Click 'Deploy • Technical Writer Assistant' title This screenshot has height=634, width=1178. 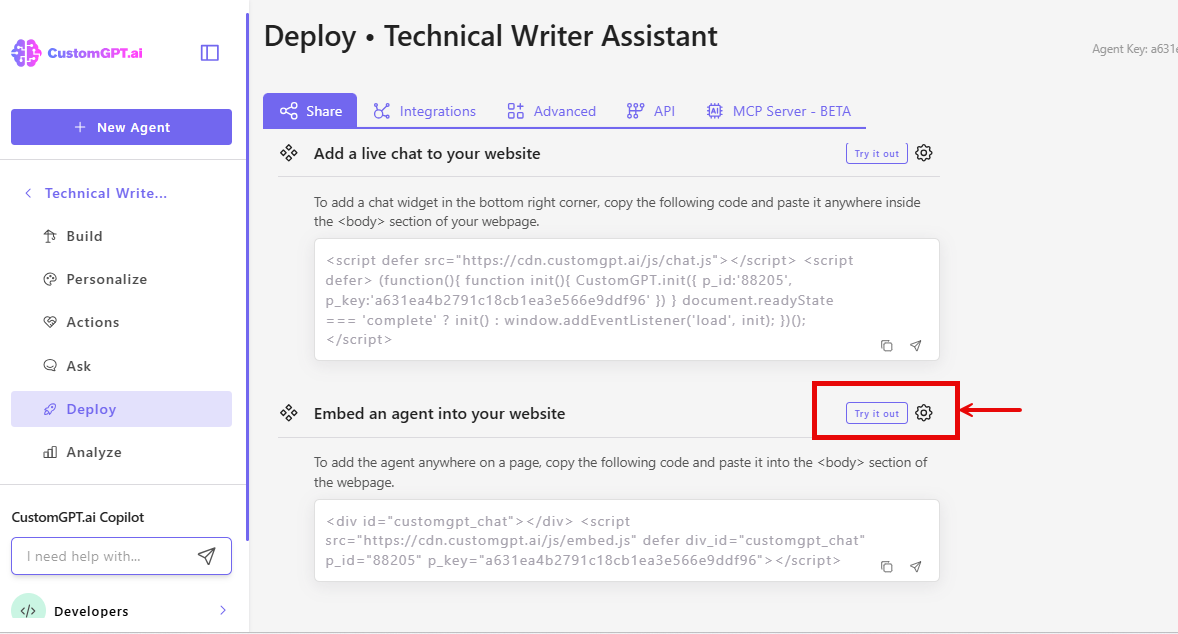tap(491, 36)
